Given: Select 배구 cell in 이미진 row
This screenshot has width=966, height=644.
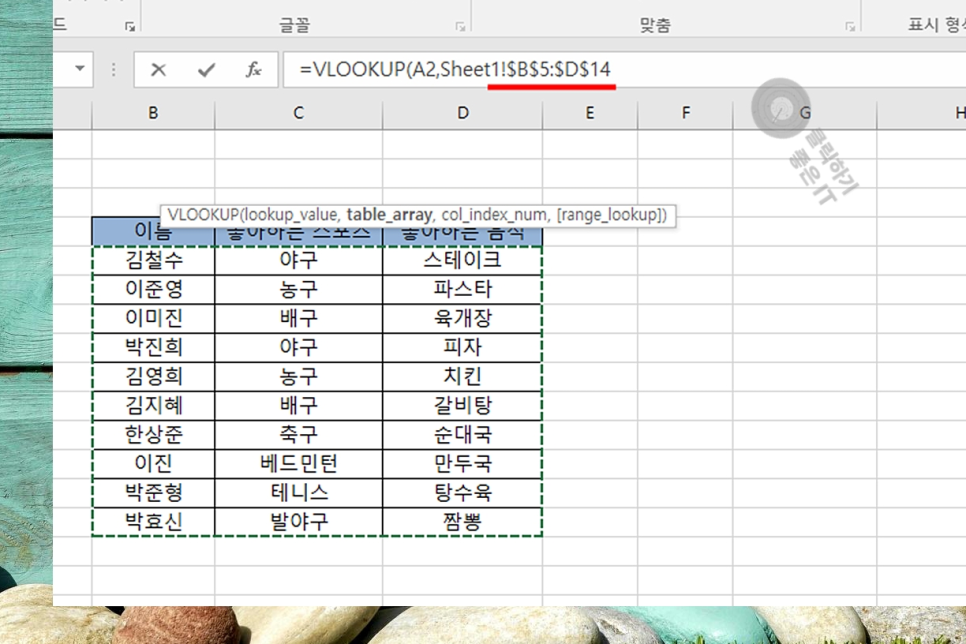Looking at the screenshot, I should (298, 318).
